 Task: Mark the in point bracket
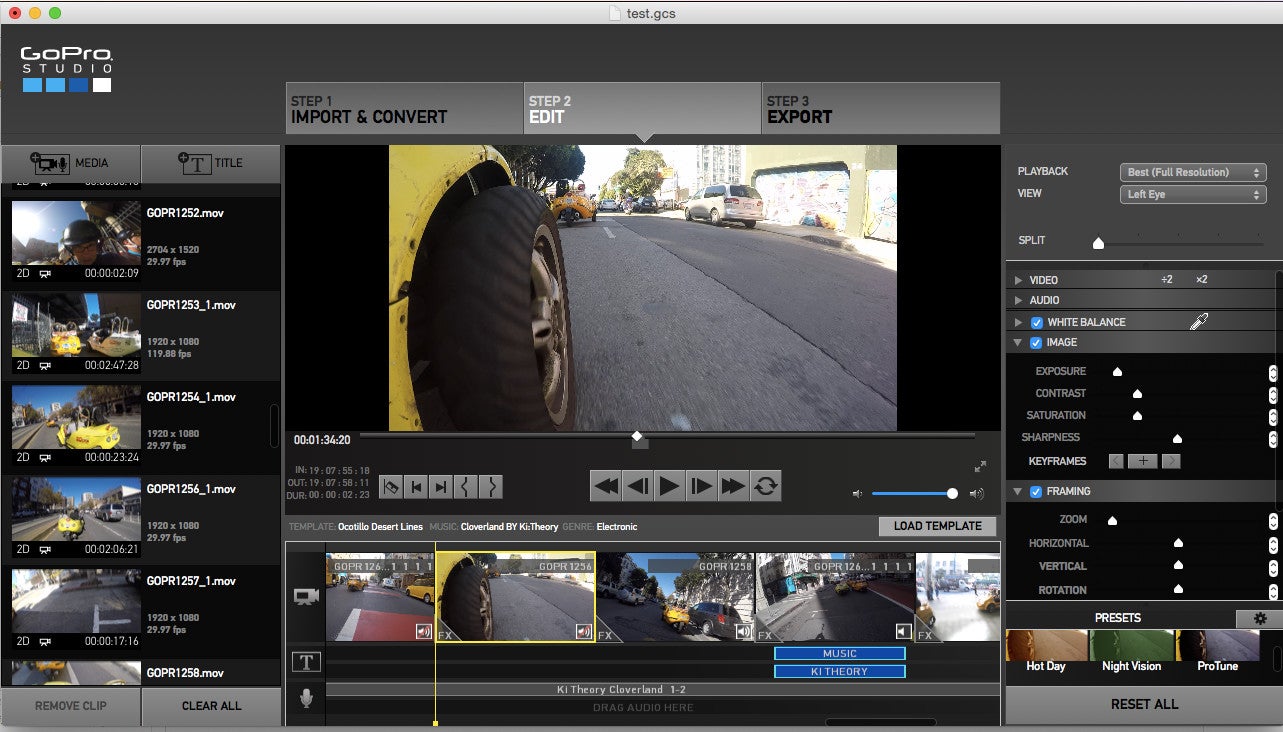466,487
